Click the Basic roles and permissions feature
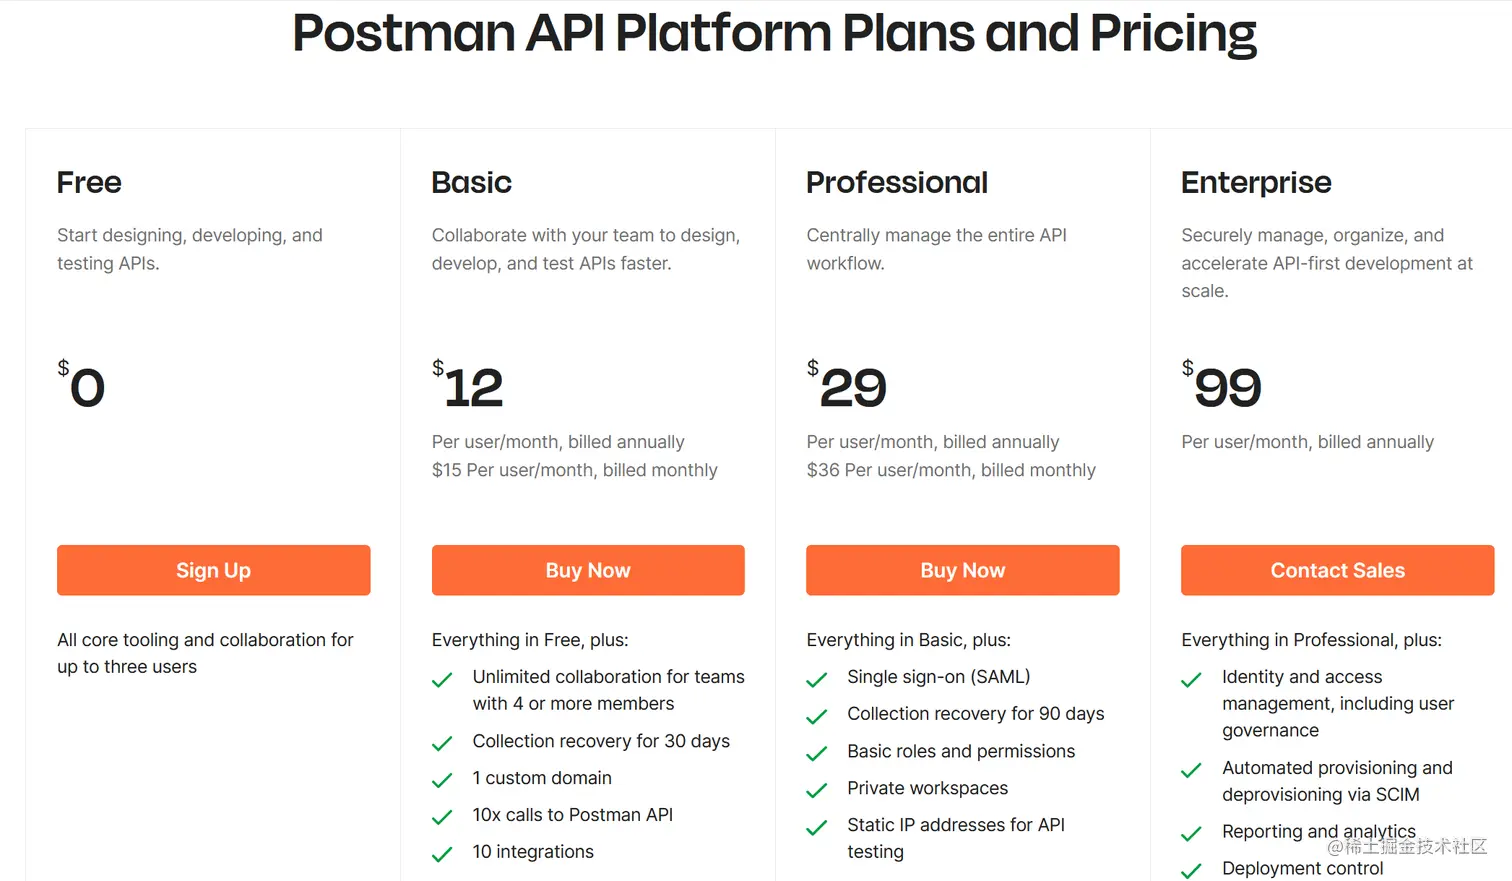This screenshot has width=1512, height=881. [961, 751]
